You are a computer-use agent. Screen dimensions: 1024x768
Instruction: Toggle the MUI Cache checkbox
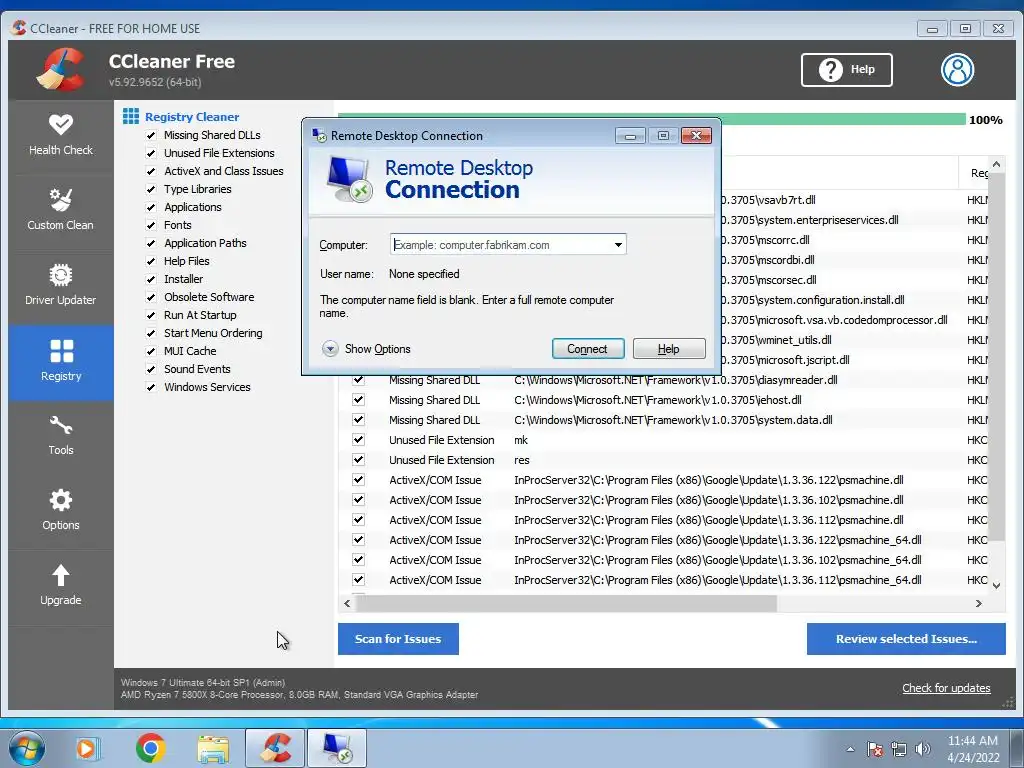click(x=151, y=351)
